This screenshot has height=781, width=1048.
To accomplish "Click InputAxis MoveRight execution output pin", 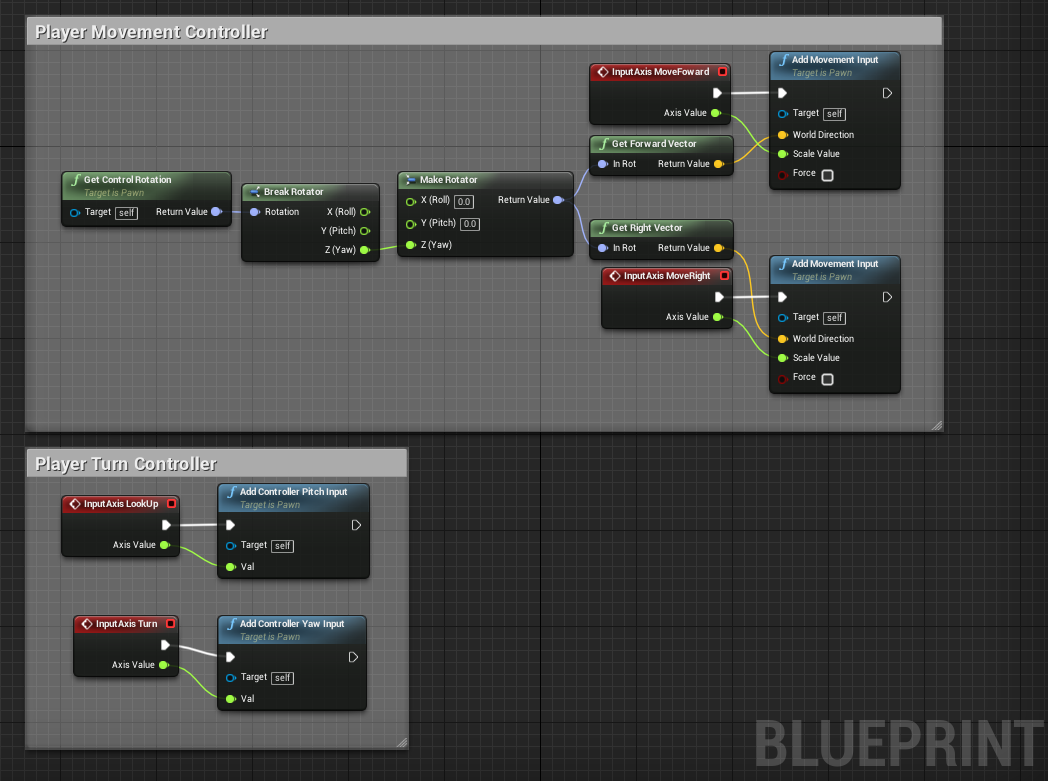I will (x=719, y=297).
